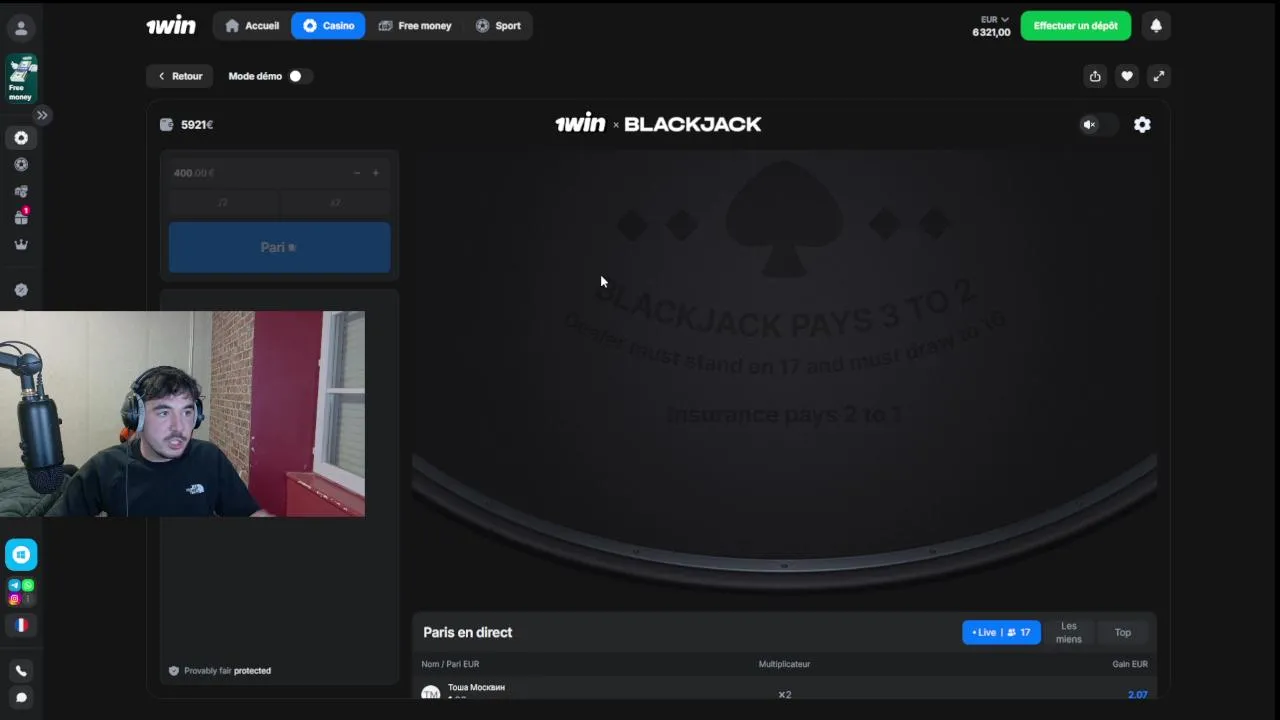Viewport: 1280px width, 720px height.
Task: Open the EUR currency dropdown
Action: [995, 19]
